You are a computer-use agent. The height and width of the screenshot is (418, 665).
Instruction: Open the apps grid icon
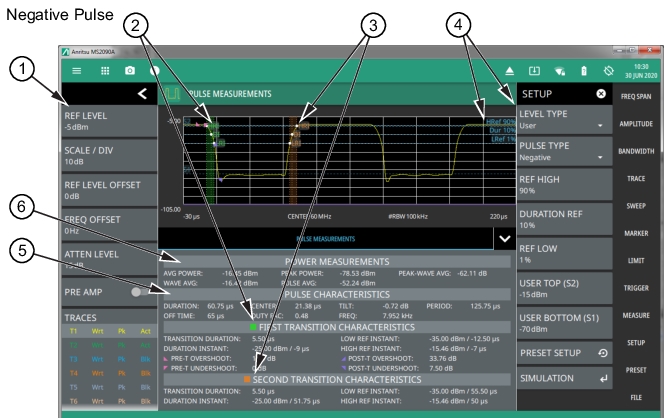[105, 71]
